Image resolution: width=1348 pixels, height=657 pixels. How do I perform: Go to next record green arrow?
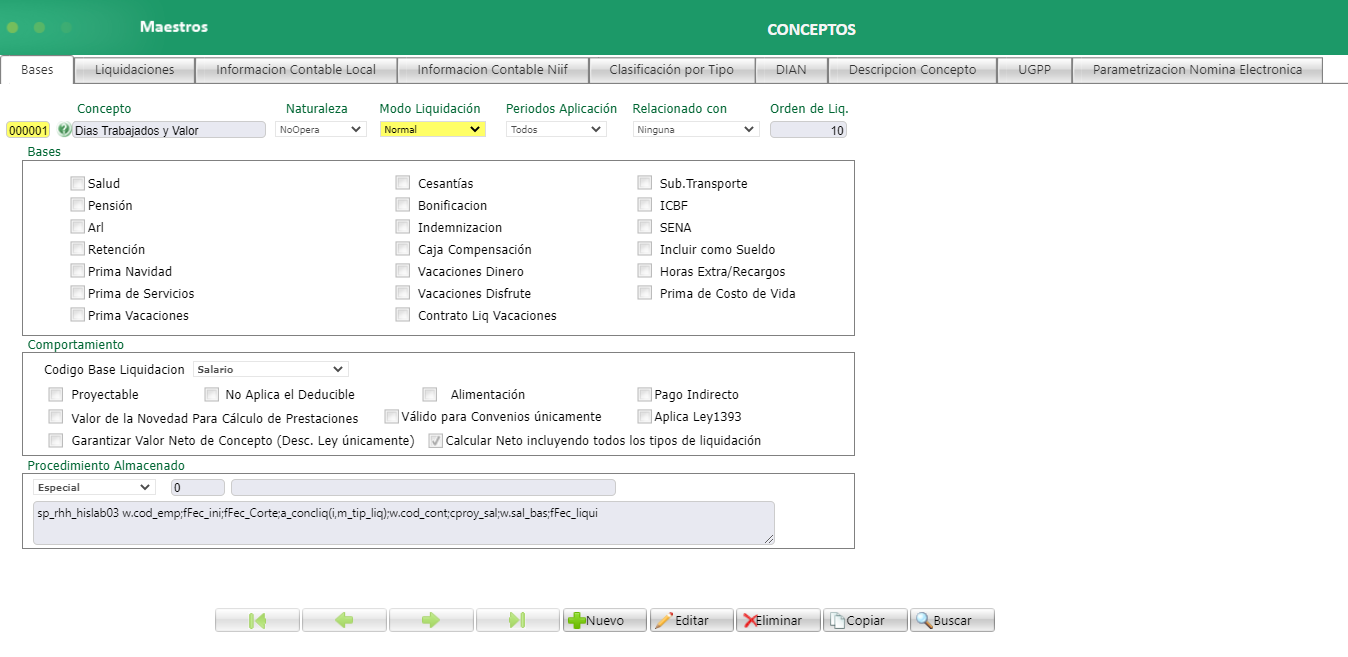[x=431, y=620]
